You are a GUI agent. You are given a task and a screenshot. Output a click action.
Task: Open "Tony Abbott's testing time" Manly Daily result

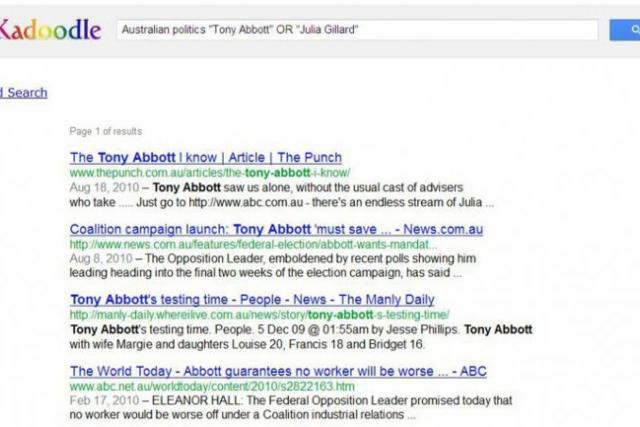[252, 300]
